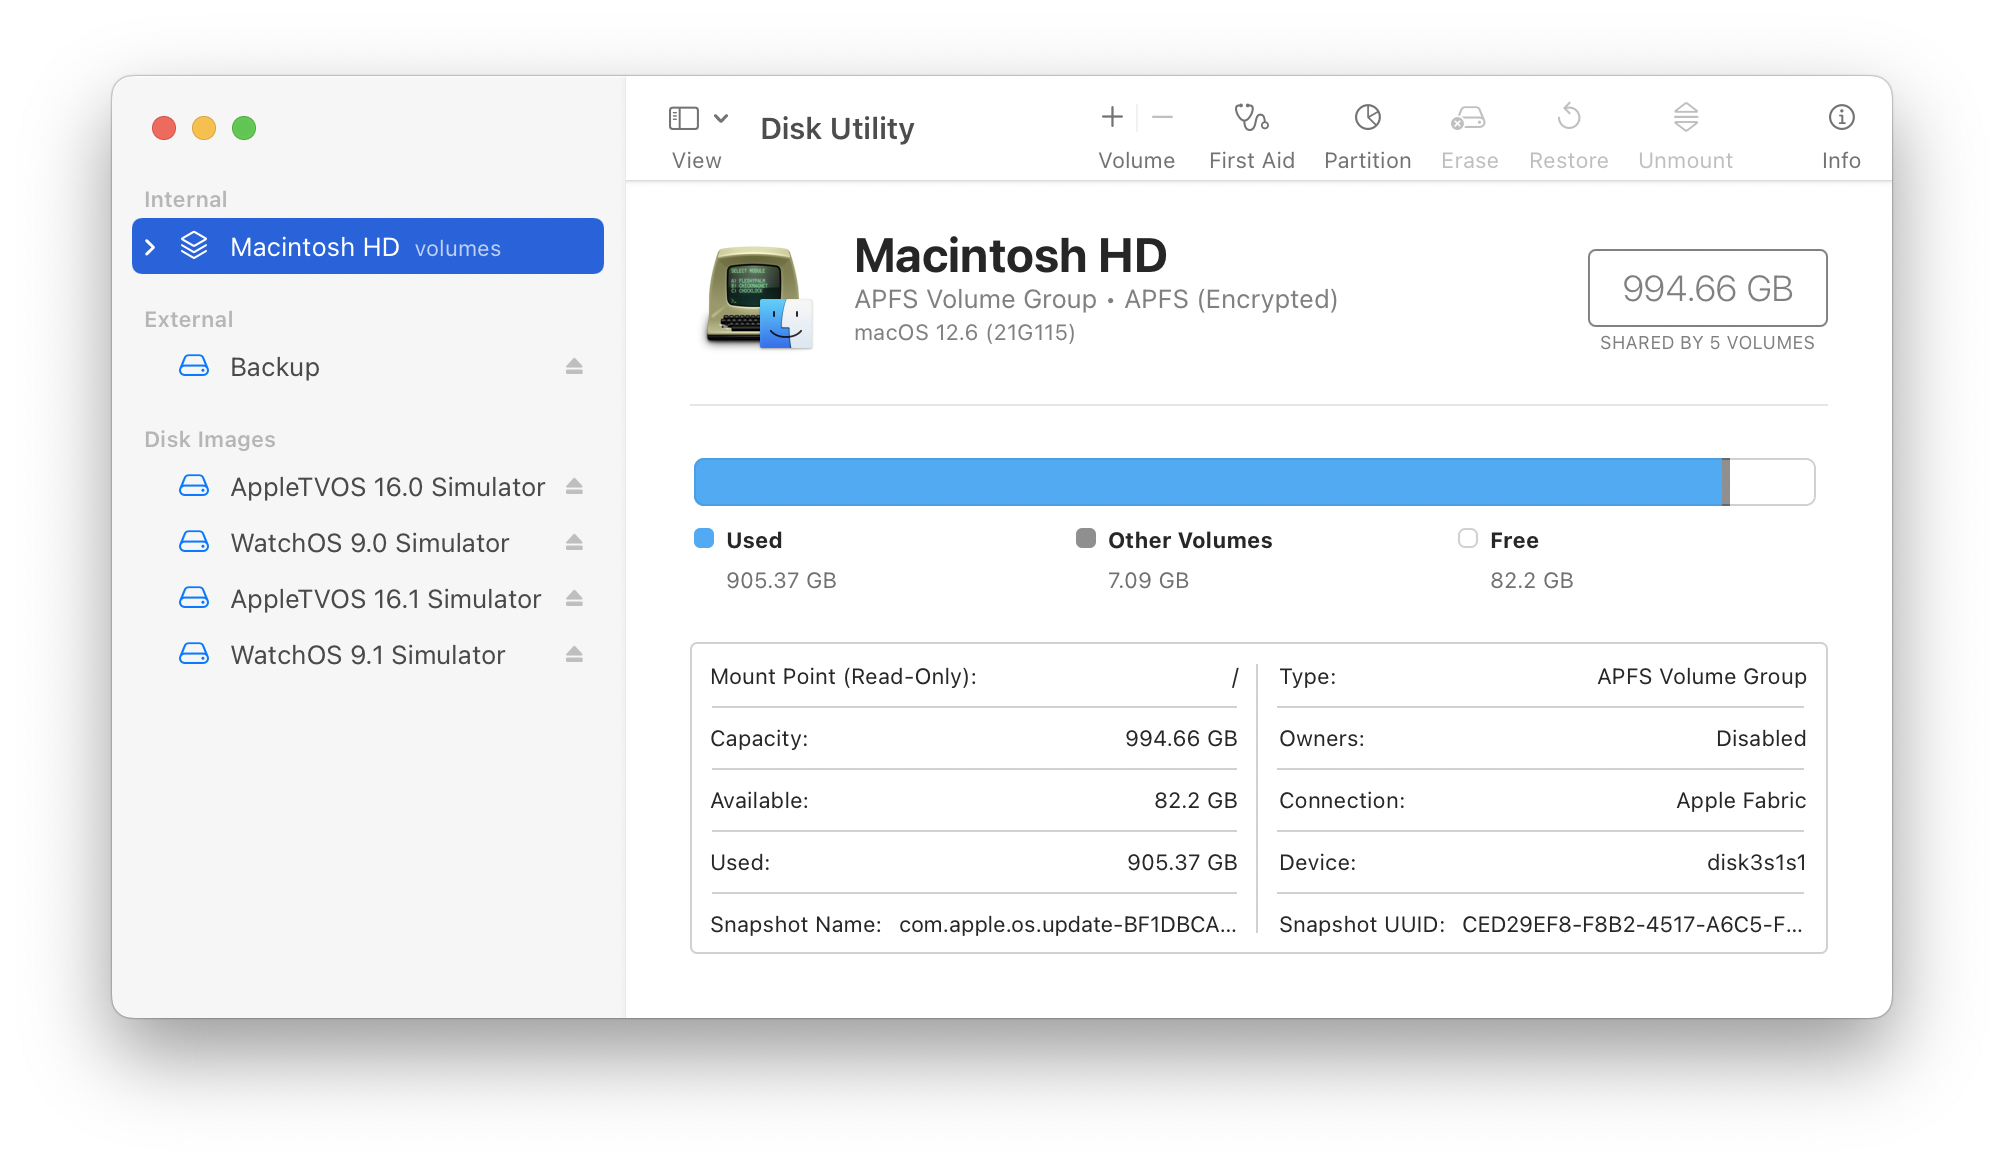Click the 7.09 GB Other Volumes value
2004x1166 pixels.
1149,581
